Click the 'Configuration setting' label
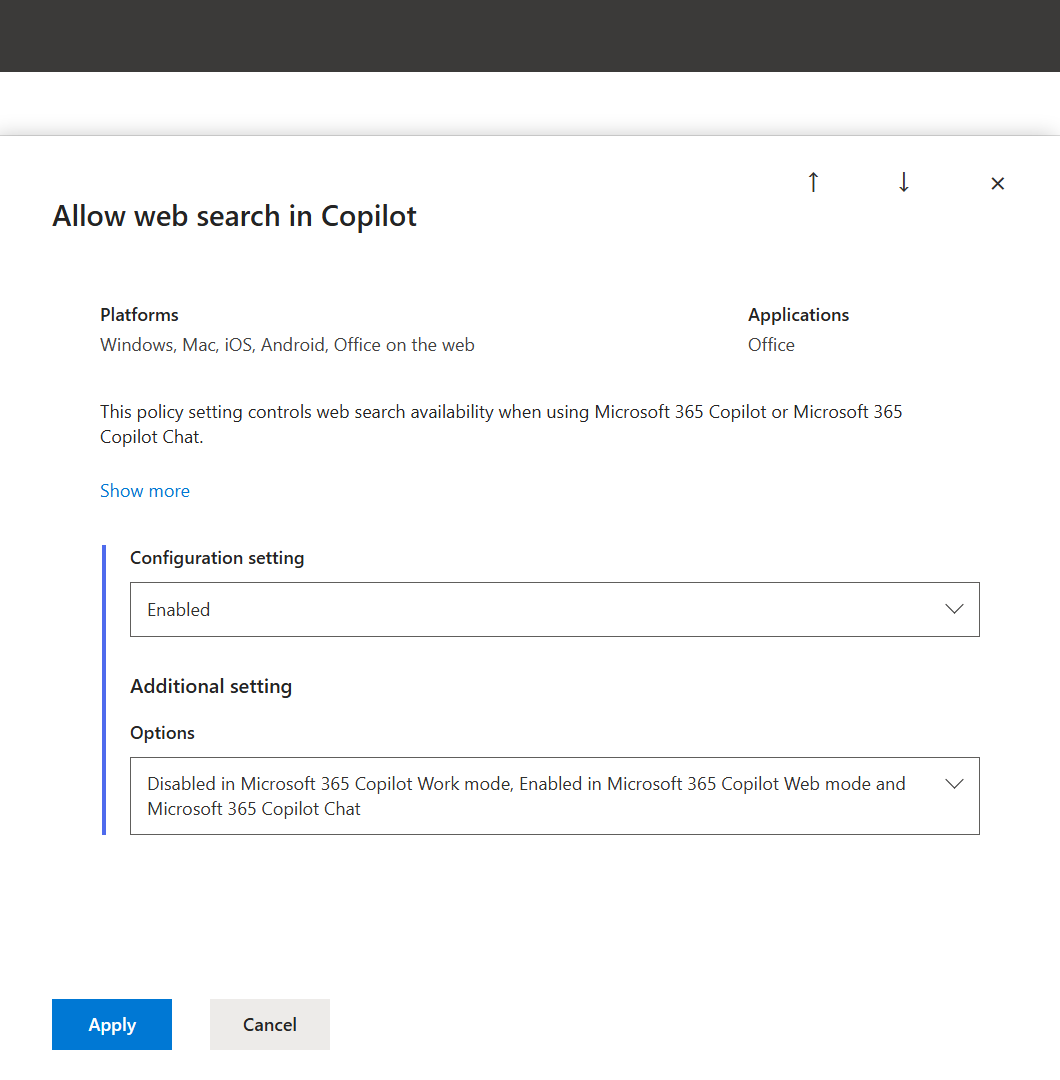Screen dimensions: 1060x1080 (x=217, y=558)
